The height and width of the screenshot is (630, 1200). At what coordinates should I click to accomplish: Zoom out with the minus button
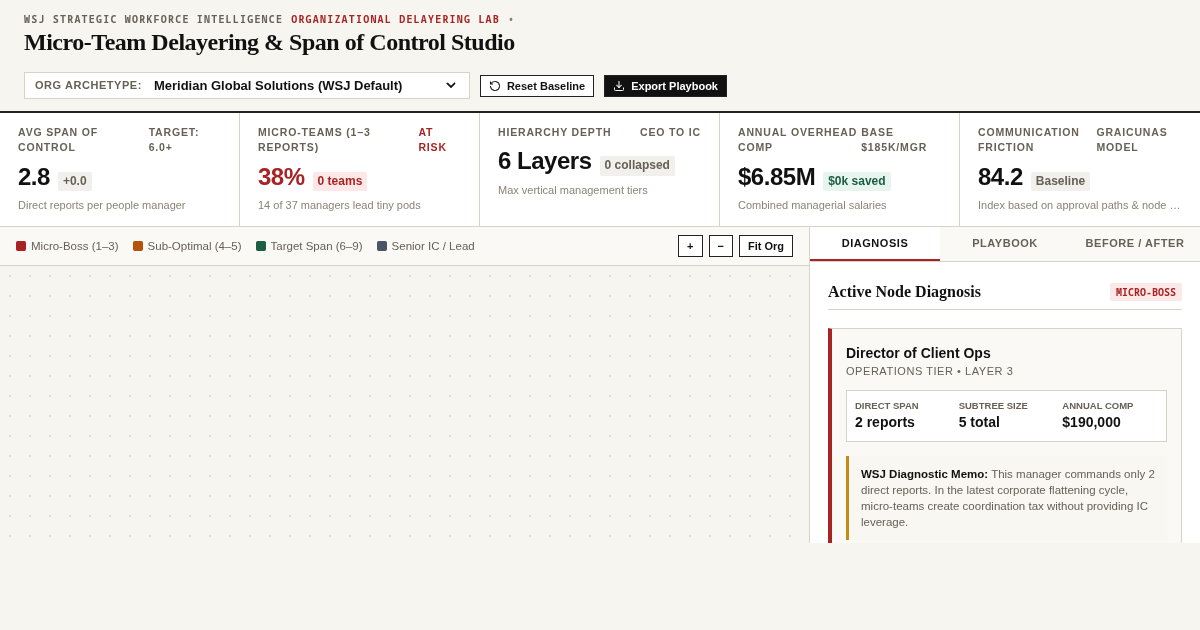(x=721, y=246)
